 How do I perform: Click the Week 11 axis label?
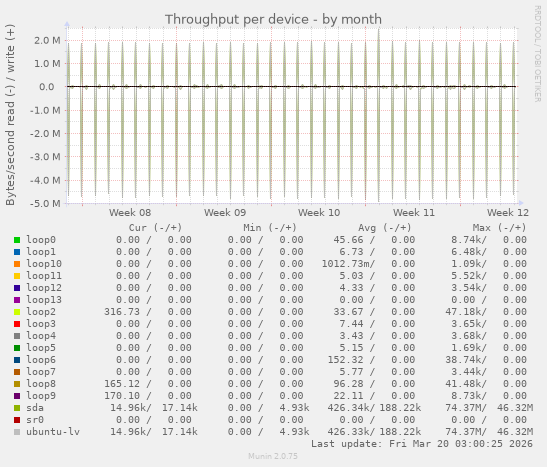pos(414,213)
